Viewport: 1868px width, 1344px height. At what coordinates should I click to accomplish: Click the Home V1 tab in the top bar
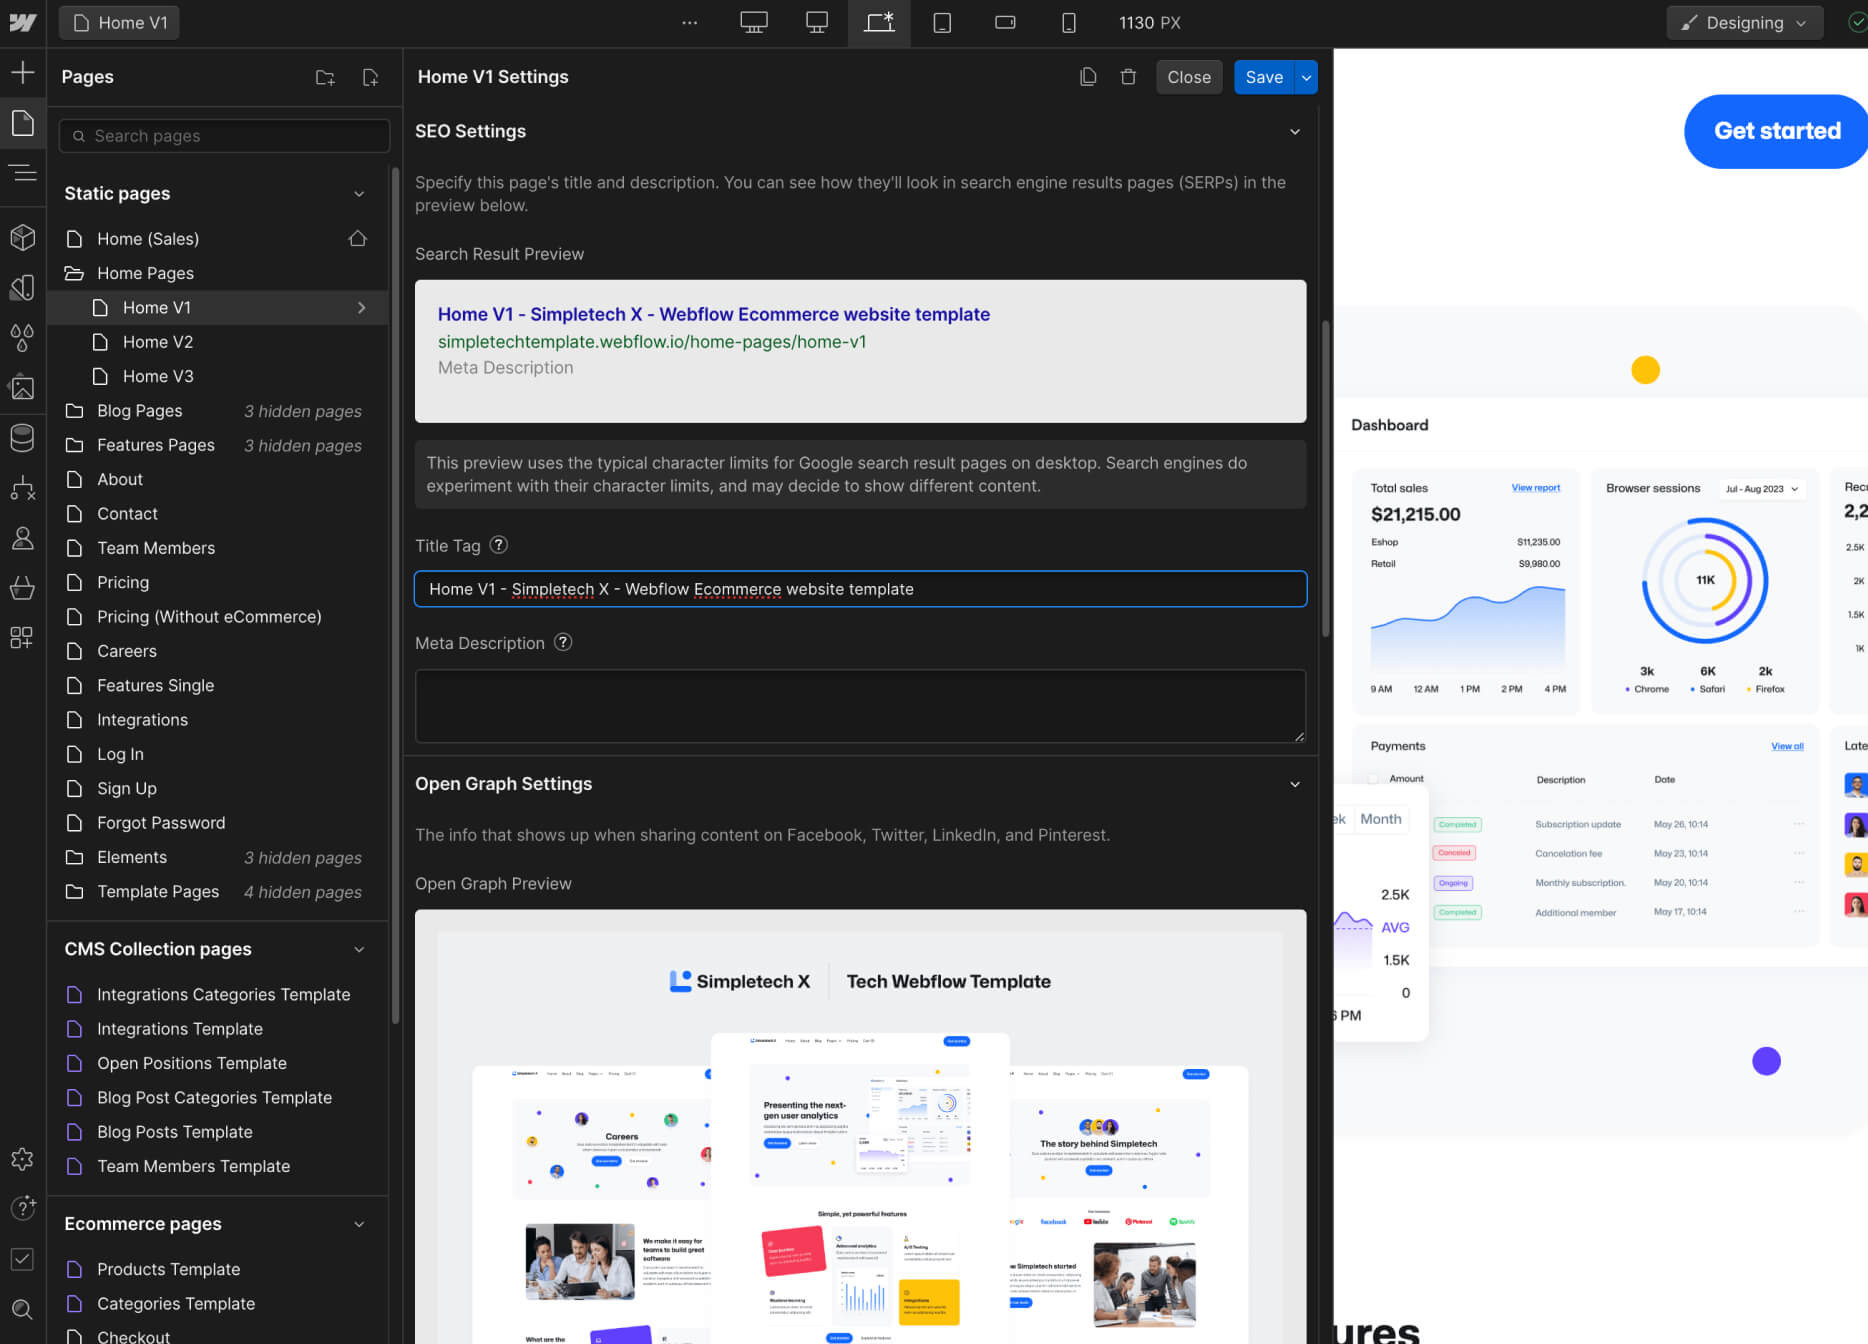tap(119, 22)
